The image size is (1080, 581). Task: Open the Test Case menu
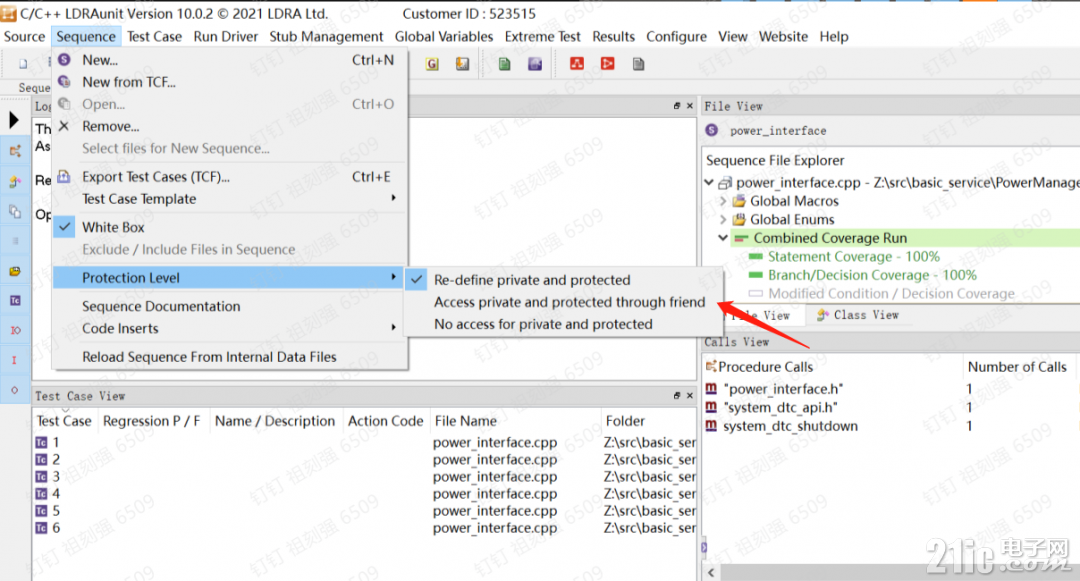pos(154,36)
